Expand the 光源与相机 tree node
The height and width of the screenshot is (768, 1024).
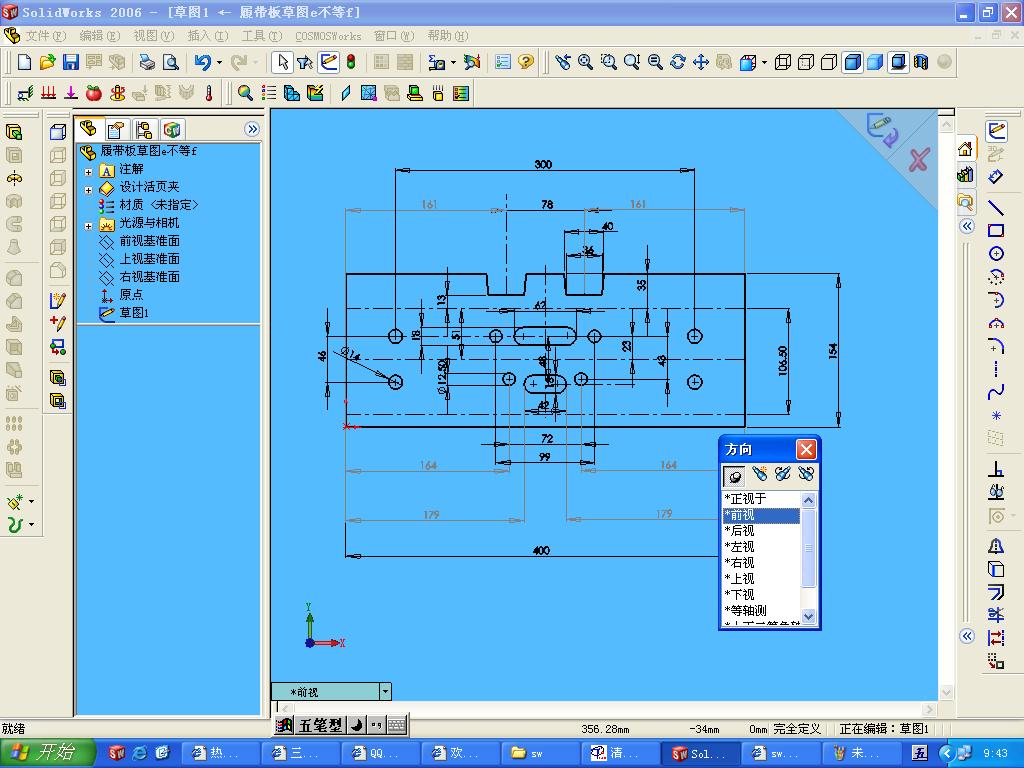(88, 227)
